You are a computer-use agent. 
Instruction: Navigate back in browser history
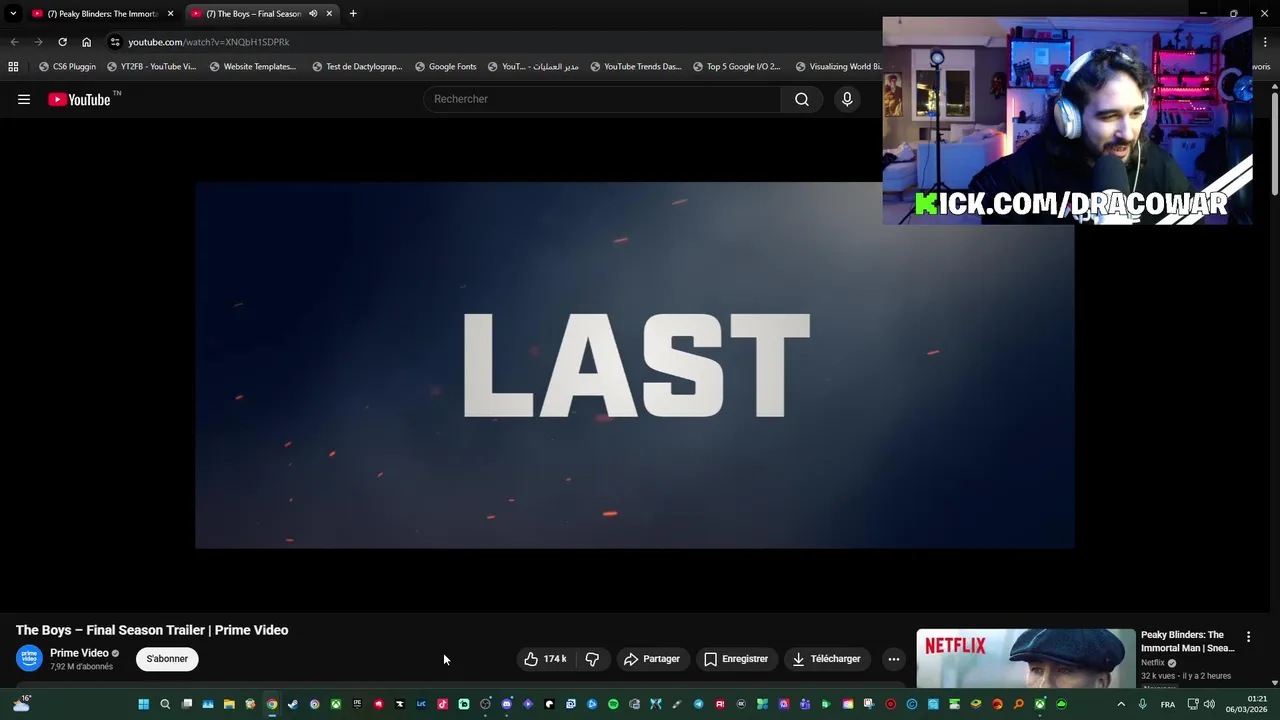(x=14, y=42)
